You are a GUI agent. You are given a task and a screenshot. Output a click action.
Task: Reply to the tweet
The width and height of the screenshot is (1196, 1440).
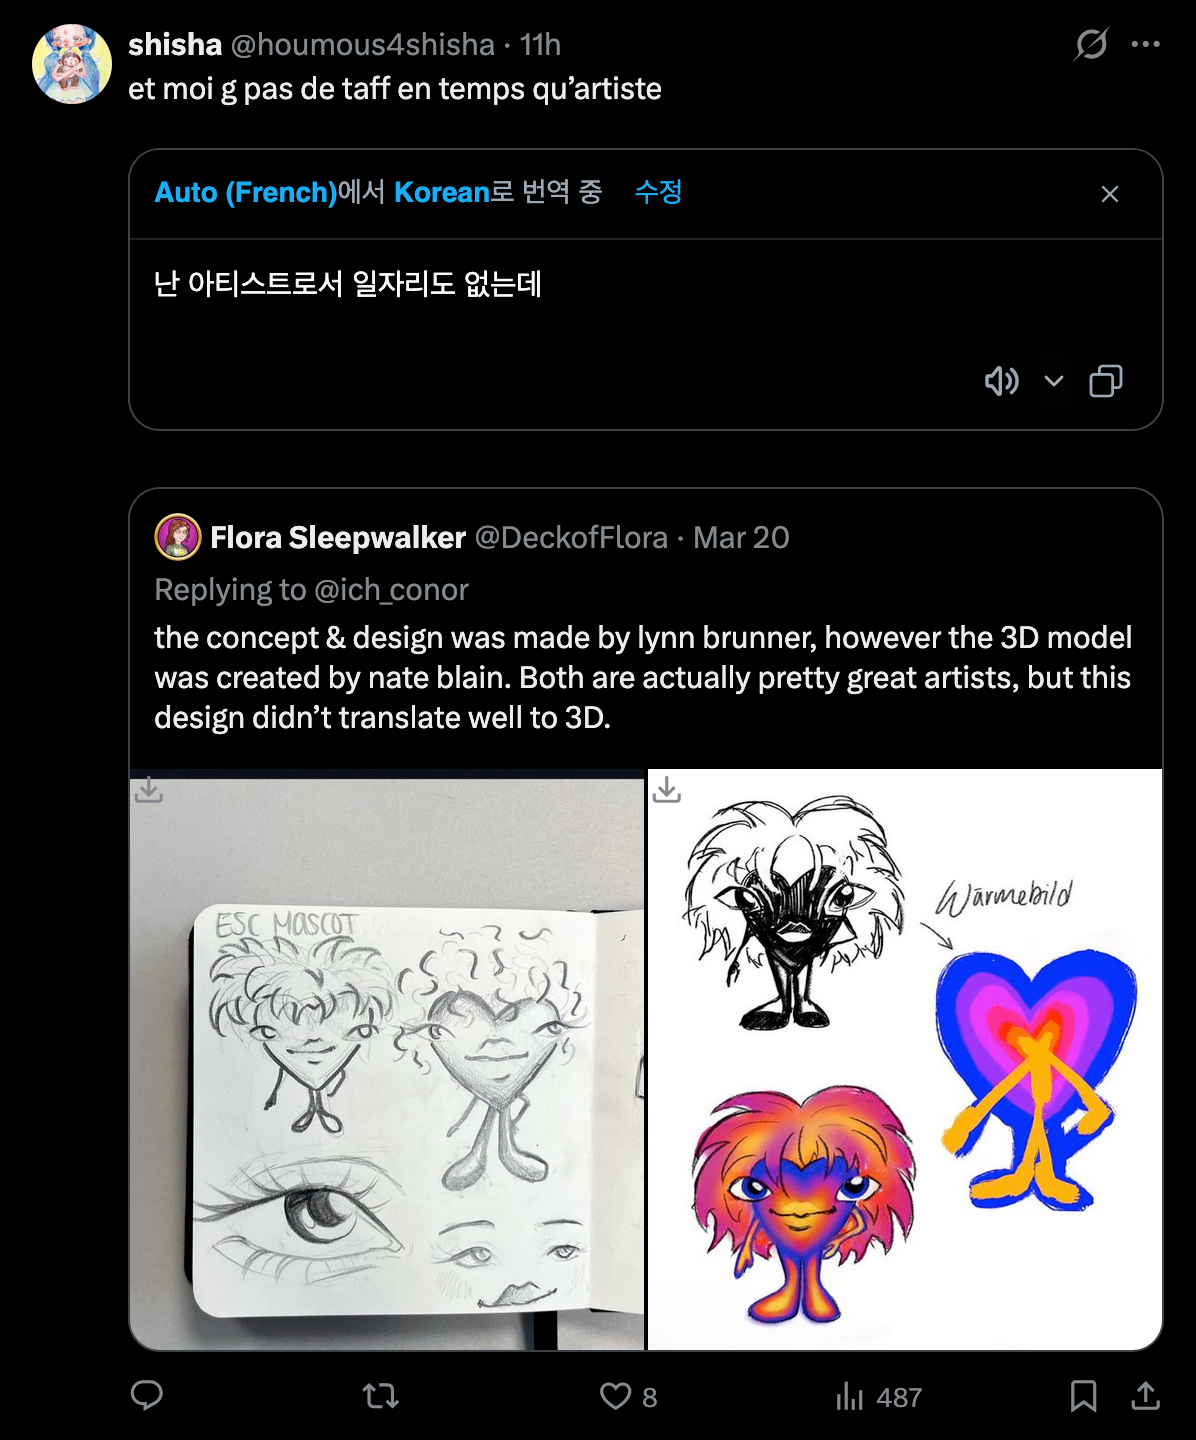(147, 1395)
